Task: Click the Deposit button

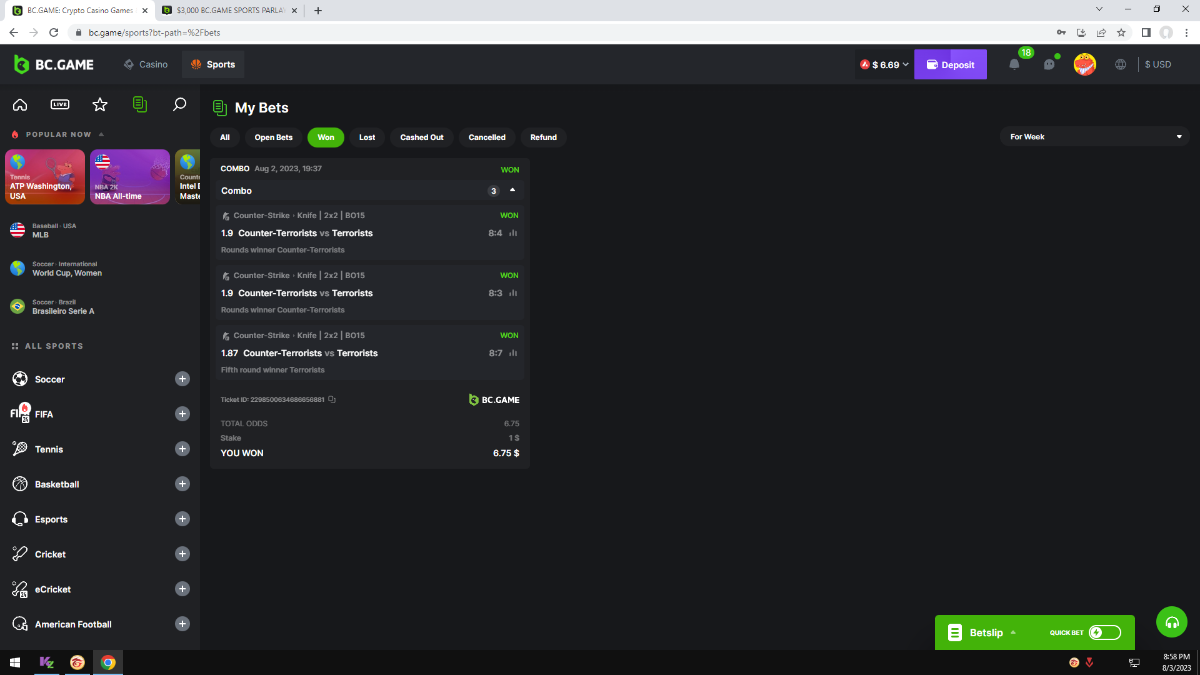Action: [950, 64]
